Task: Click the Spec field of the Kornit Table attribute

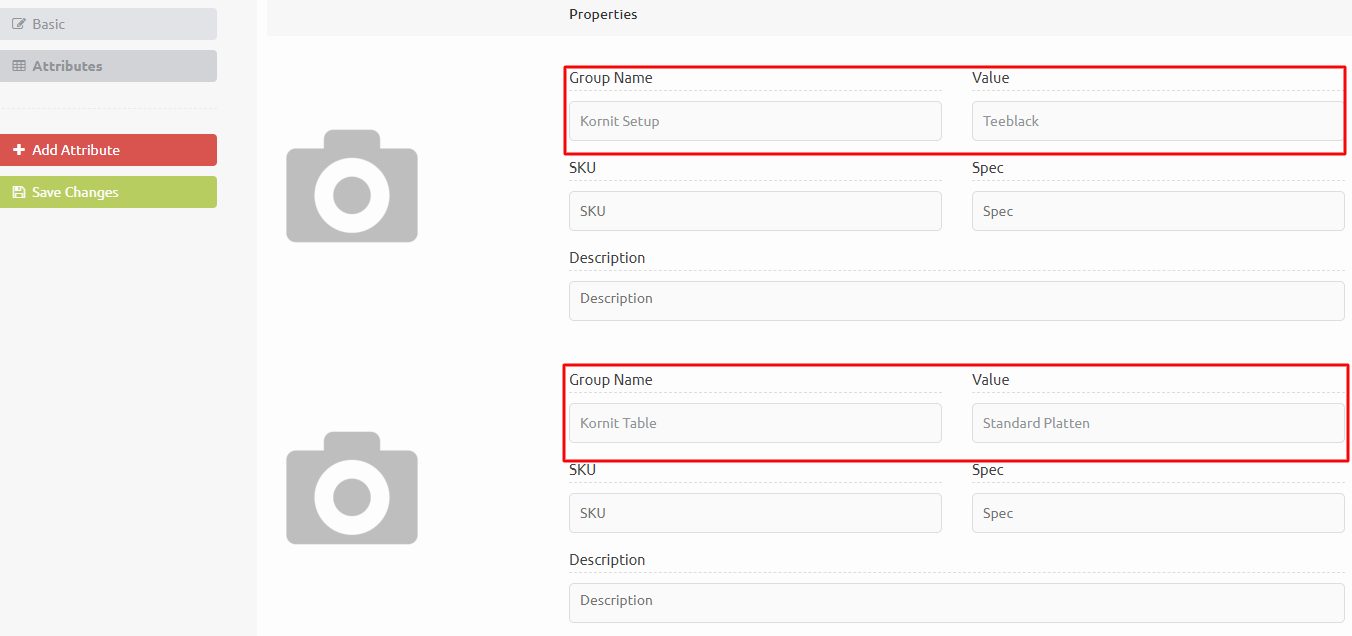Action: point(1158,513)
